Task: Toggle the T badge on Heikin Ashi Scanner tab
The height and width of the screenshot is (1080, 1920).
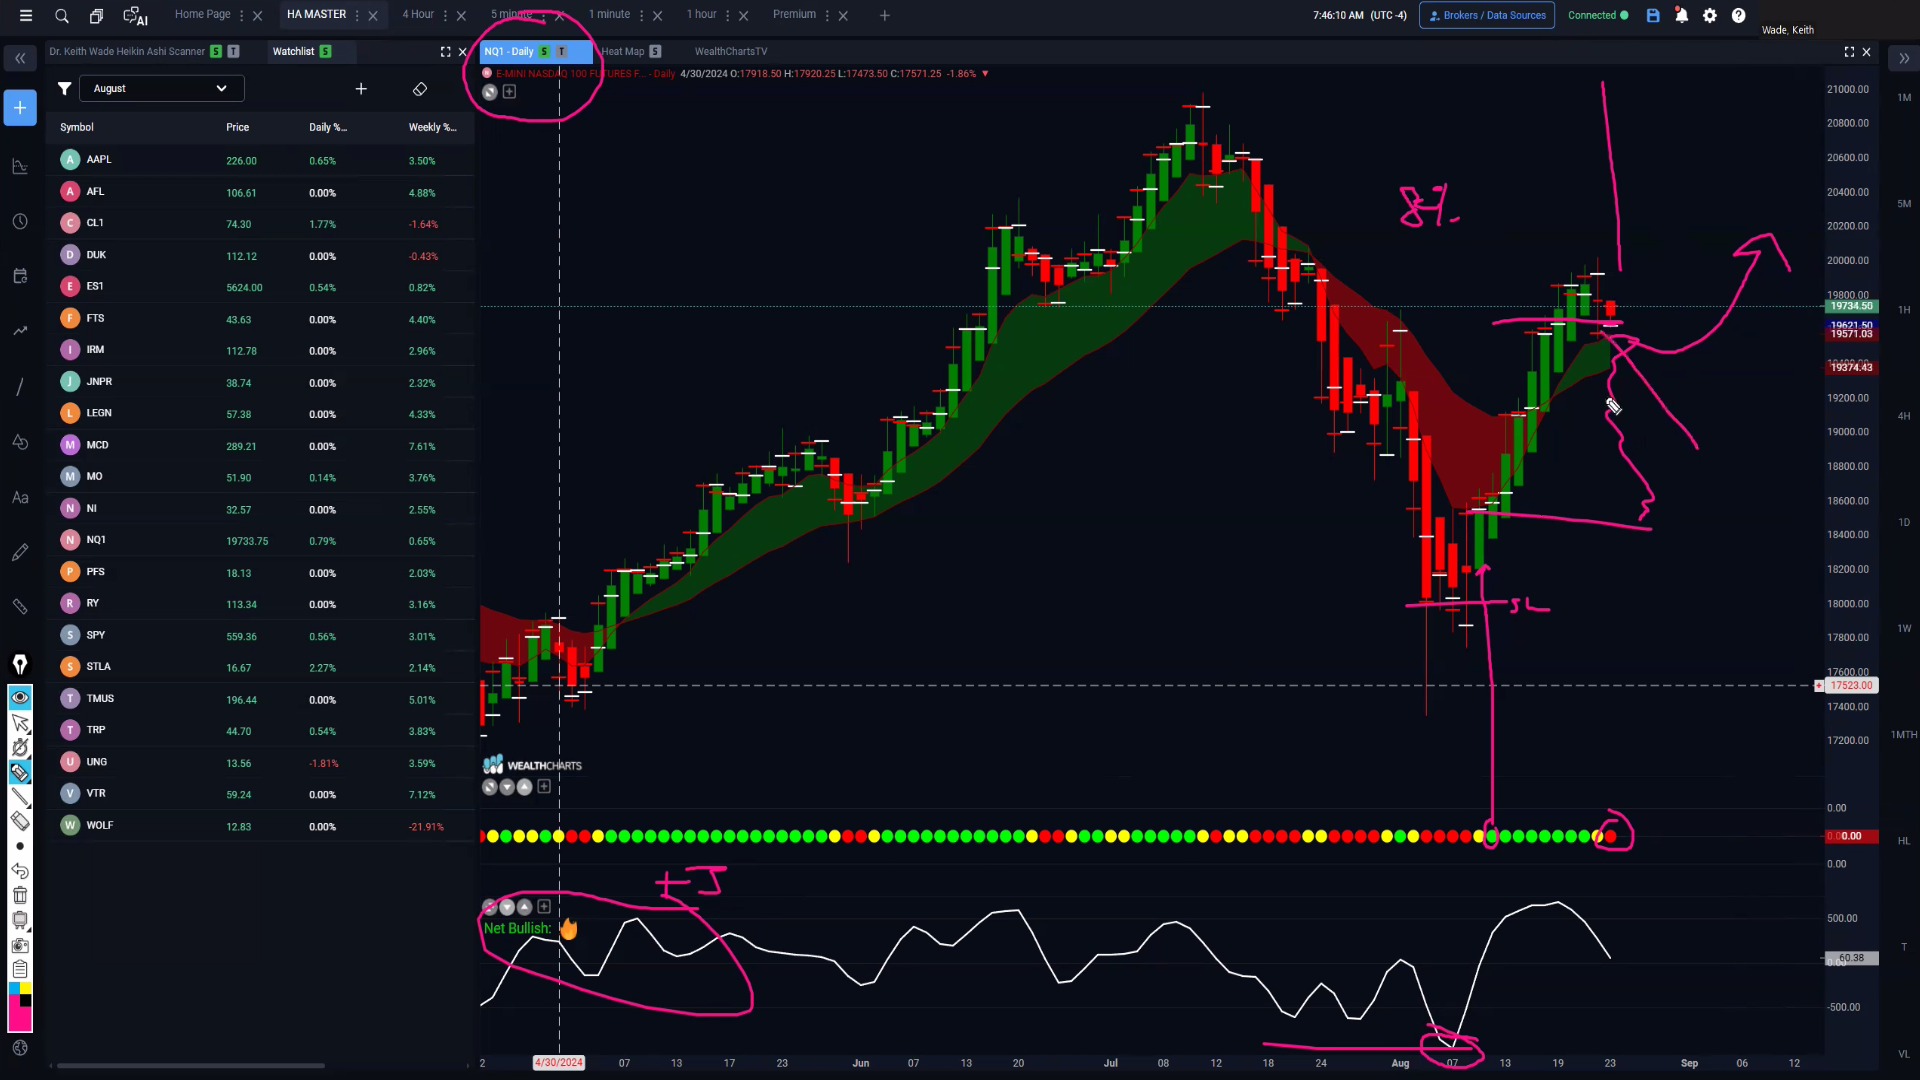Action: tap(233, 51)
